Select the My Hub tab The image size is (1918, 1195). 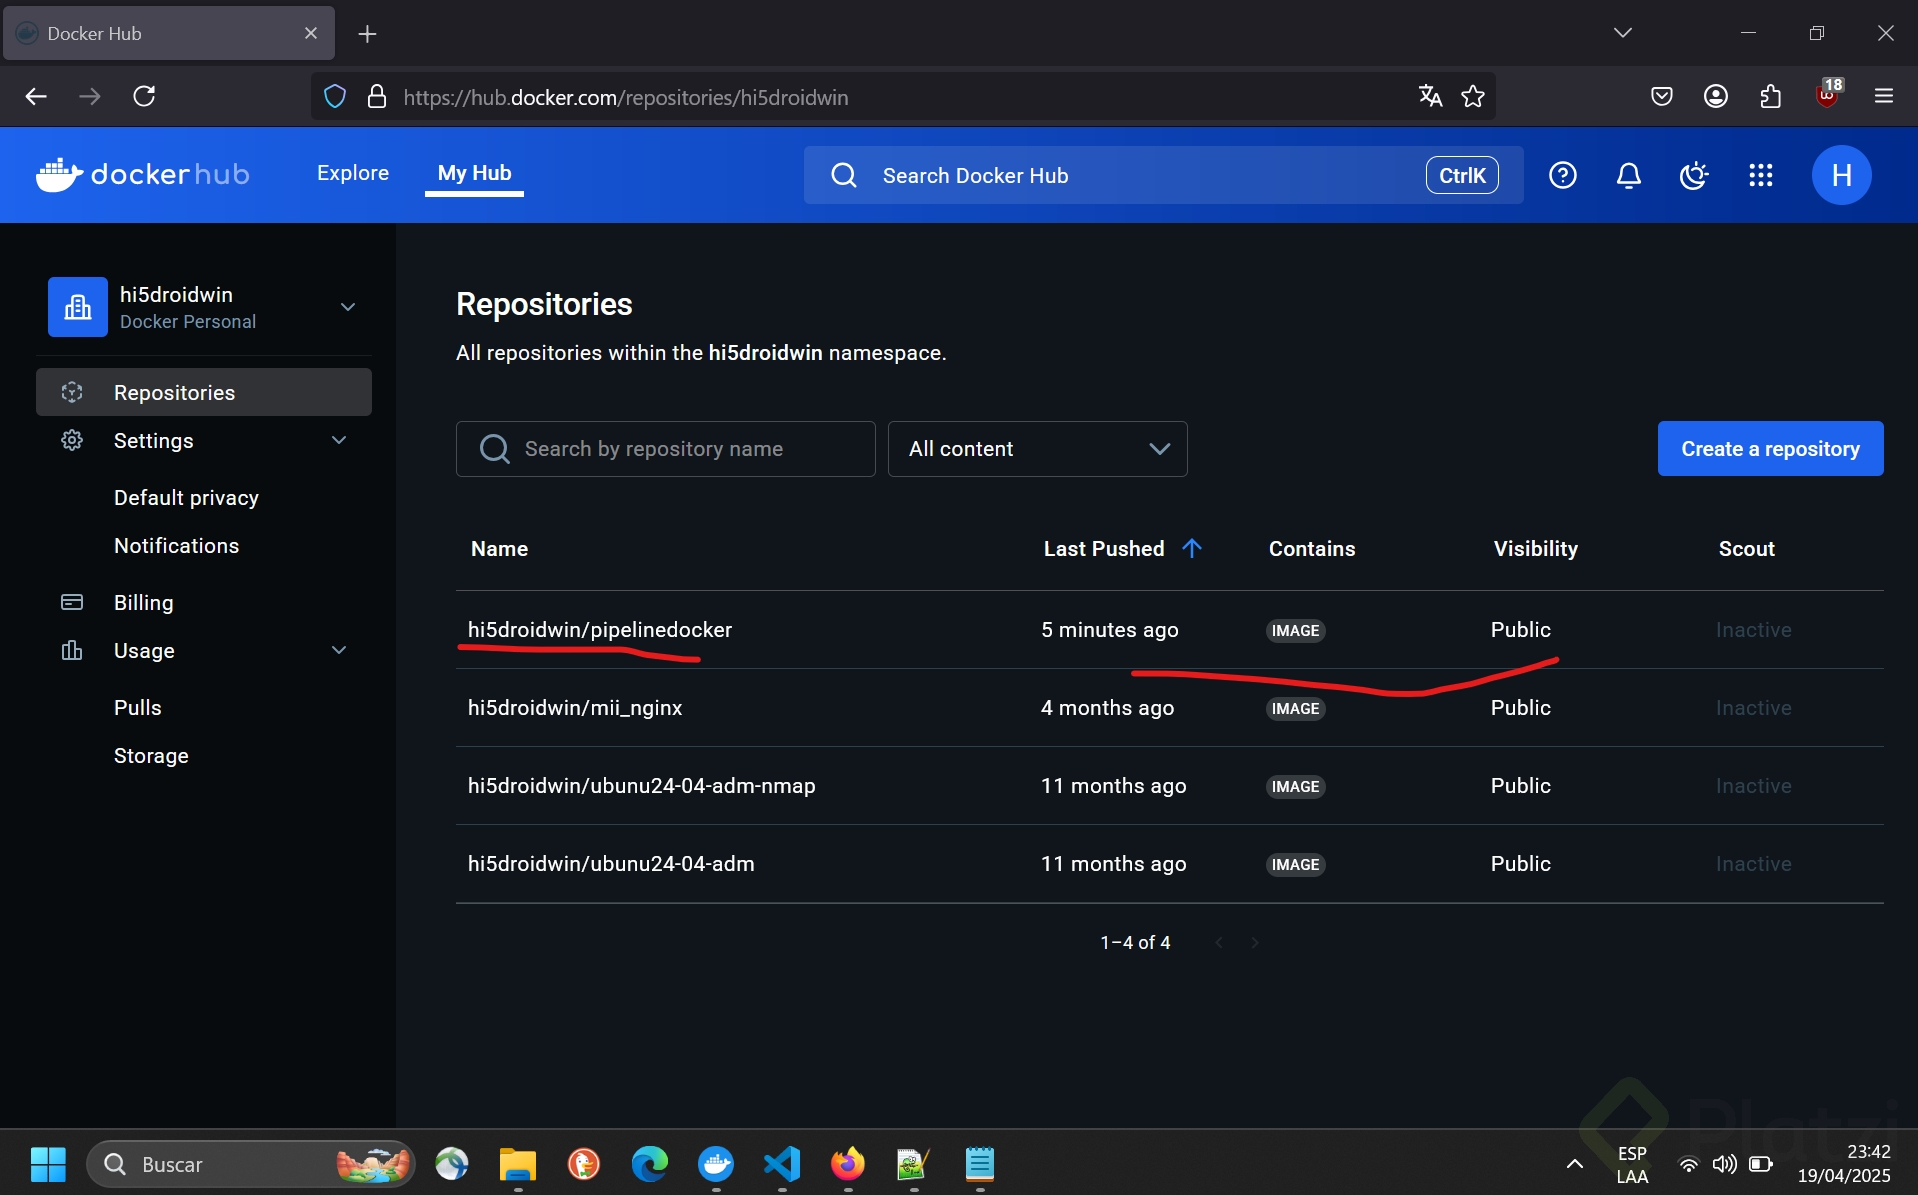click(474, 173)
